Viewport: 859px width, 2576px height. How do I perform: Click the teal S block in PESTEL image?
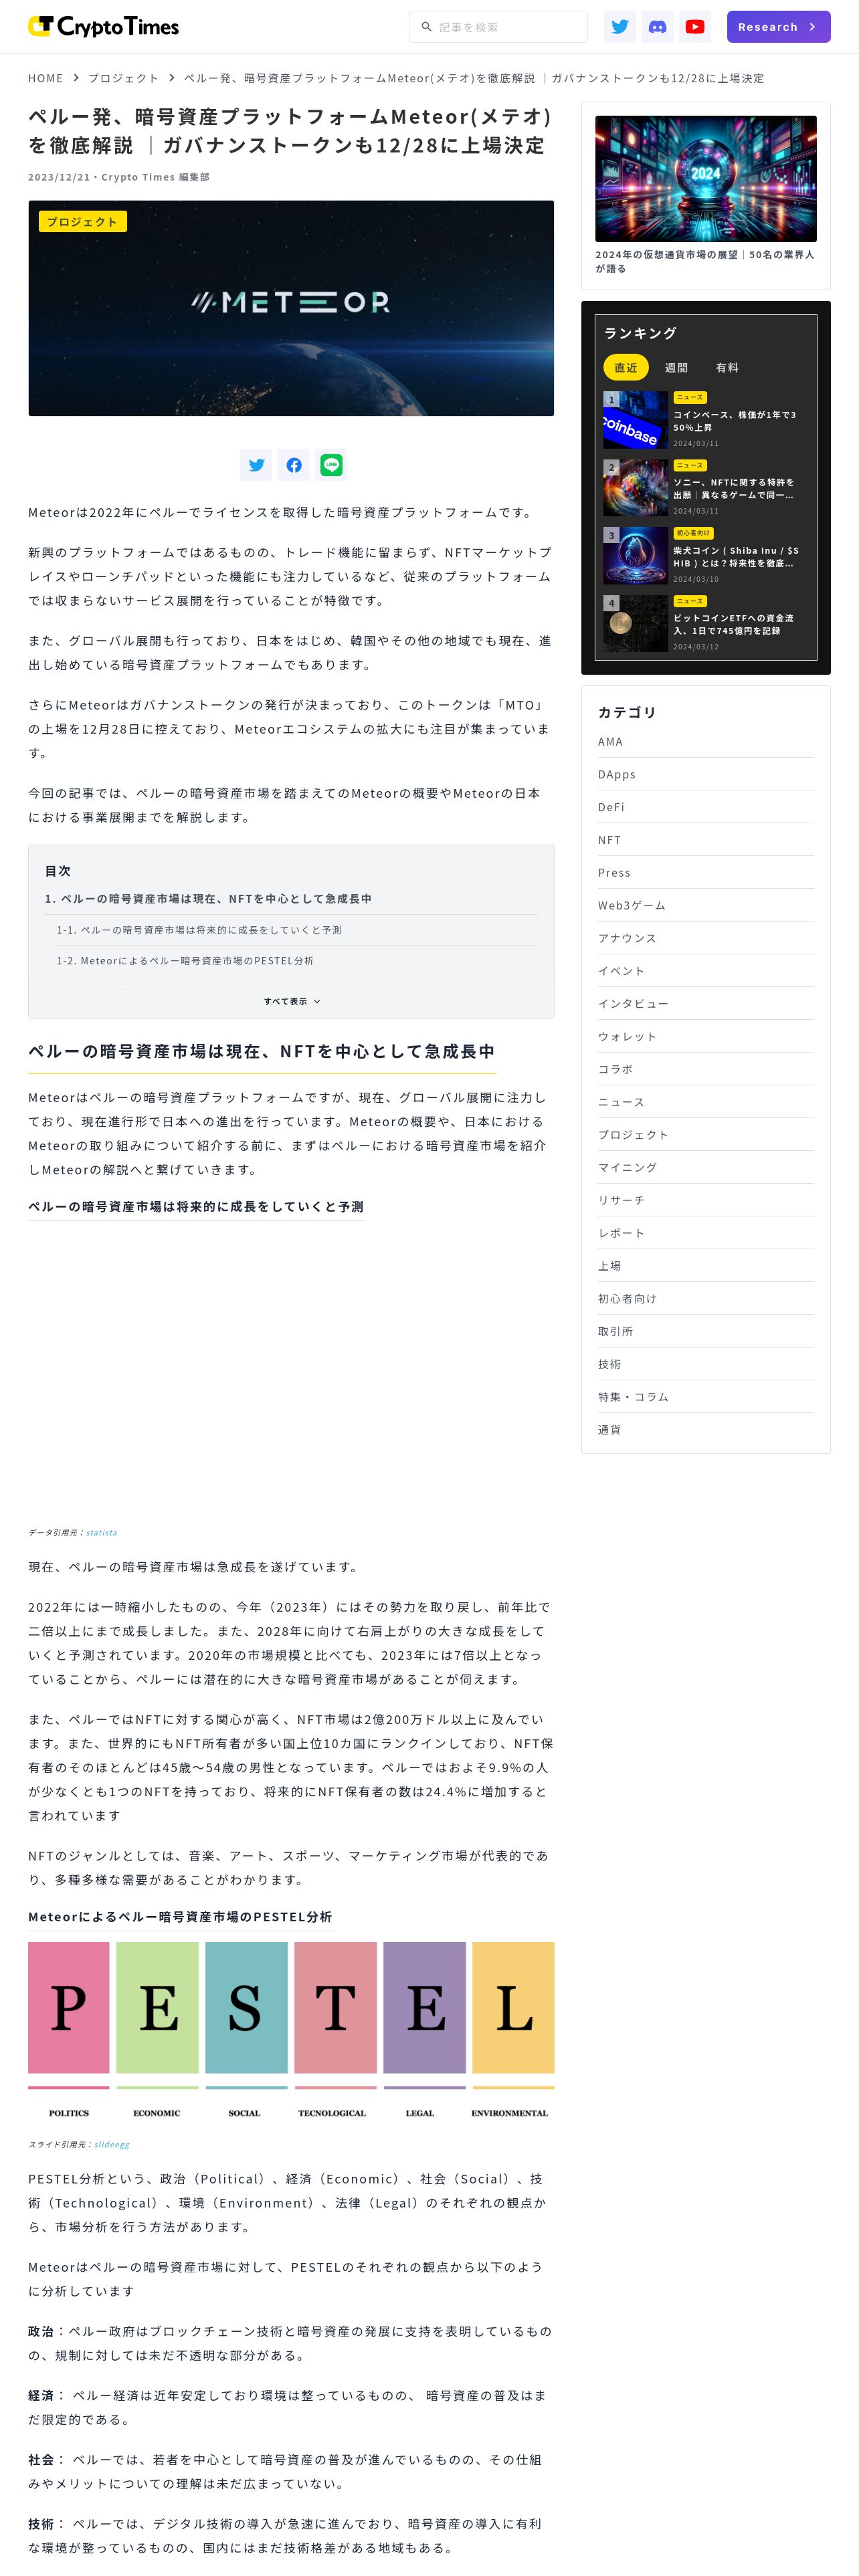tap(246, 2008)
